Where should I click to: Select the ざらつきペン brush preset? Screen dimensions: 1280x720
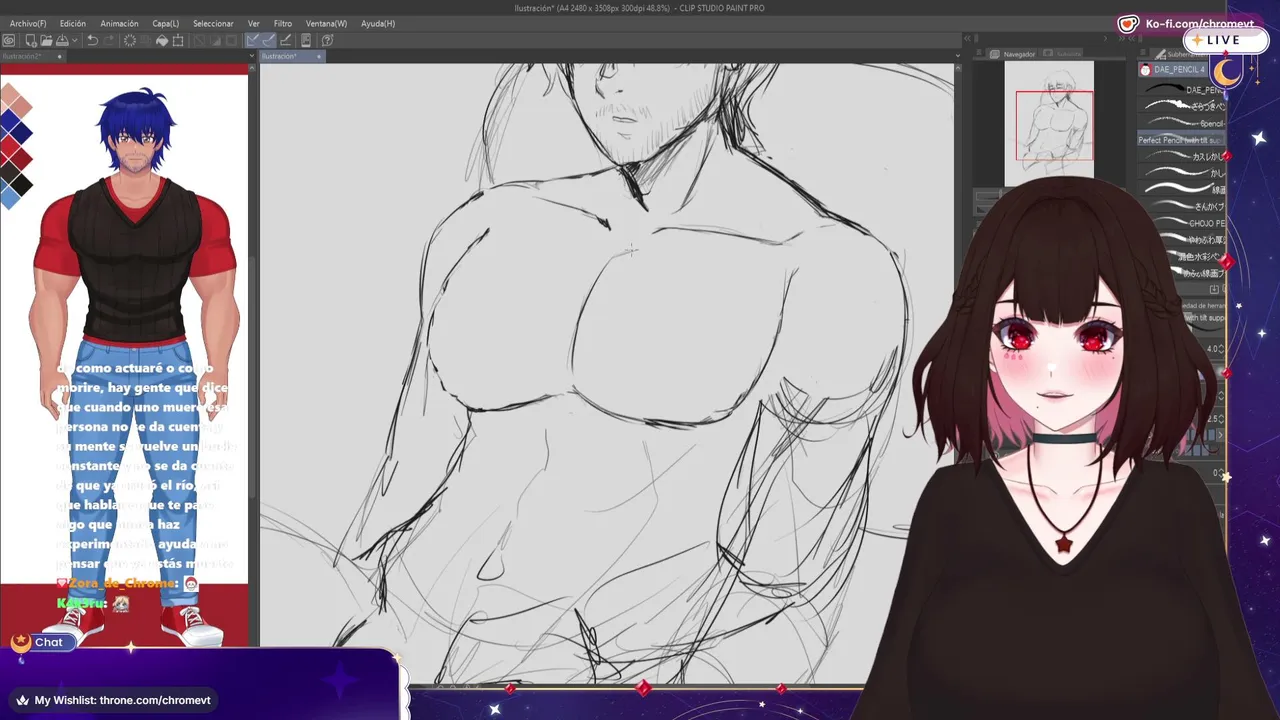pos(1182,105)
